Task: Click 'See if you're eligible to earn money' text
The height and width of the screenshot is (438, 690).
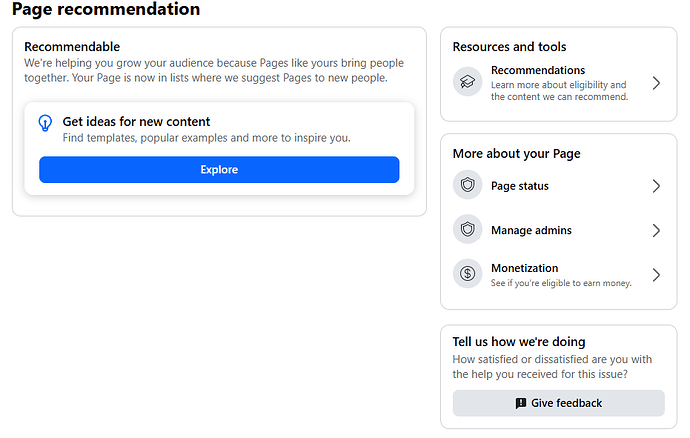Action: pos(561,283)
